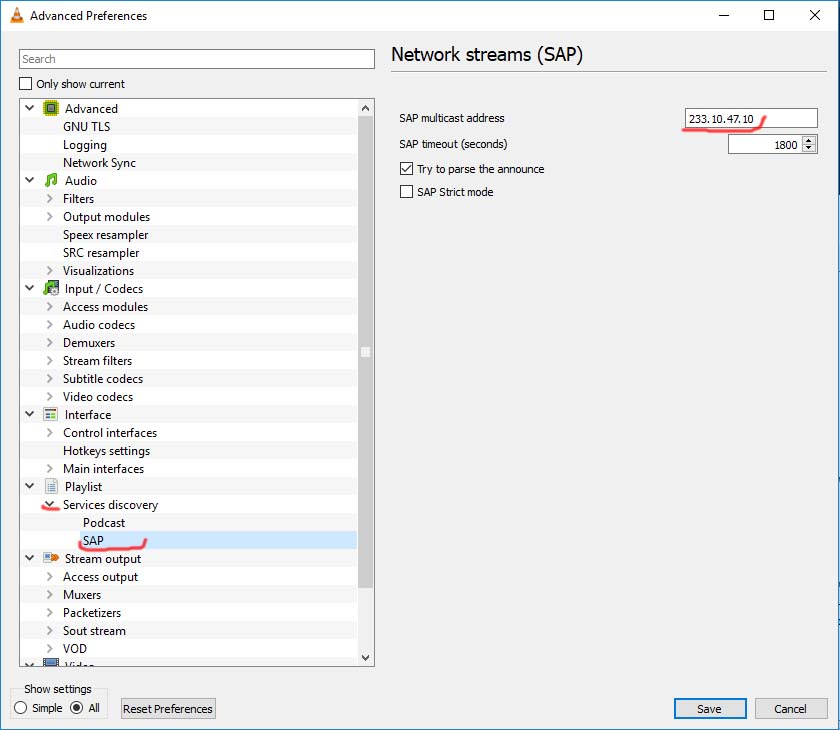Click the SAP multicast address field
840x730 pixels.
pyautogui.click(x=751, y=118)
